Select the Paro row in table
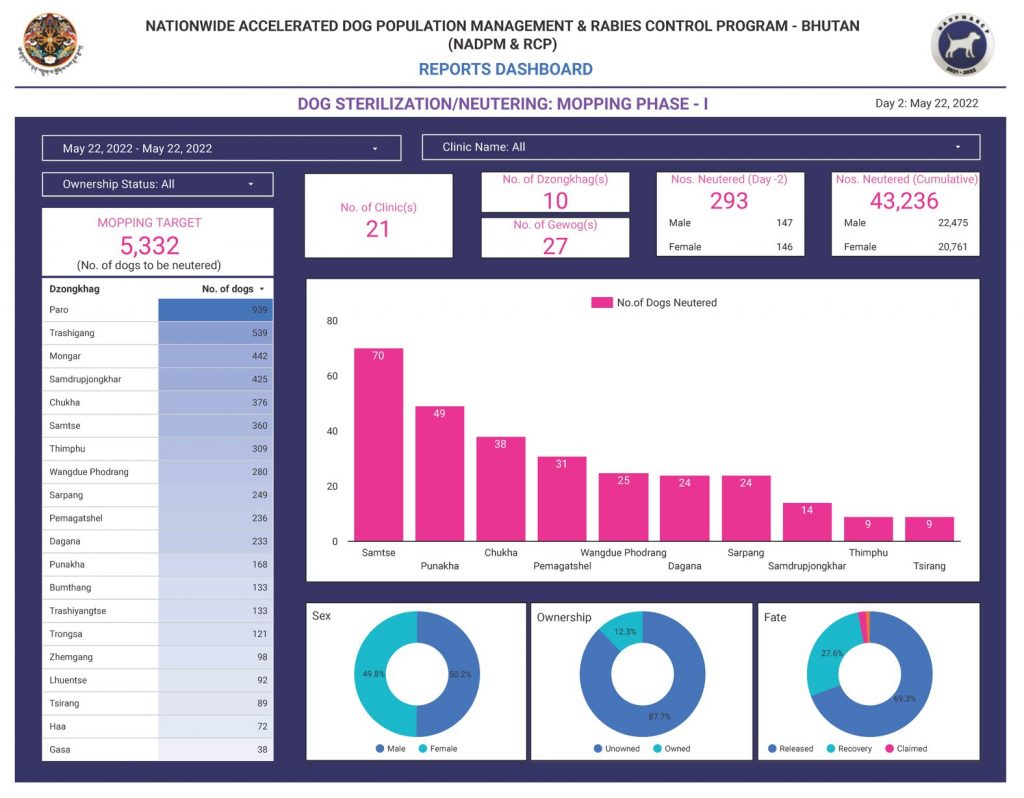 tap(157, 310)
